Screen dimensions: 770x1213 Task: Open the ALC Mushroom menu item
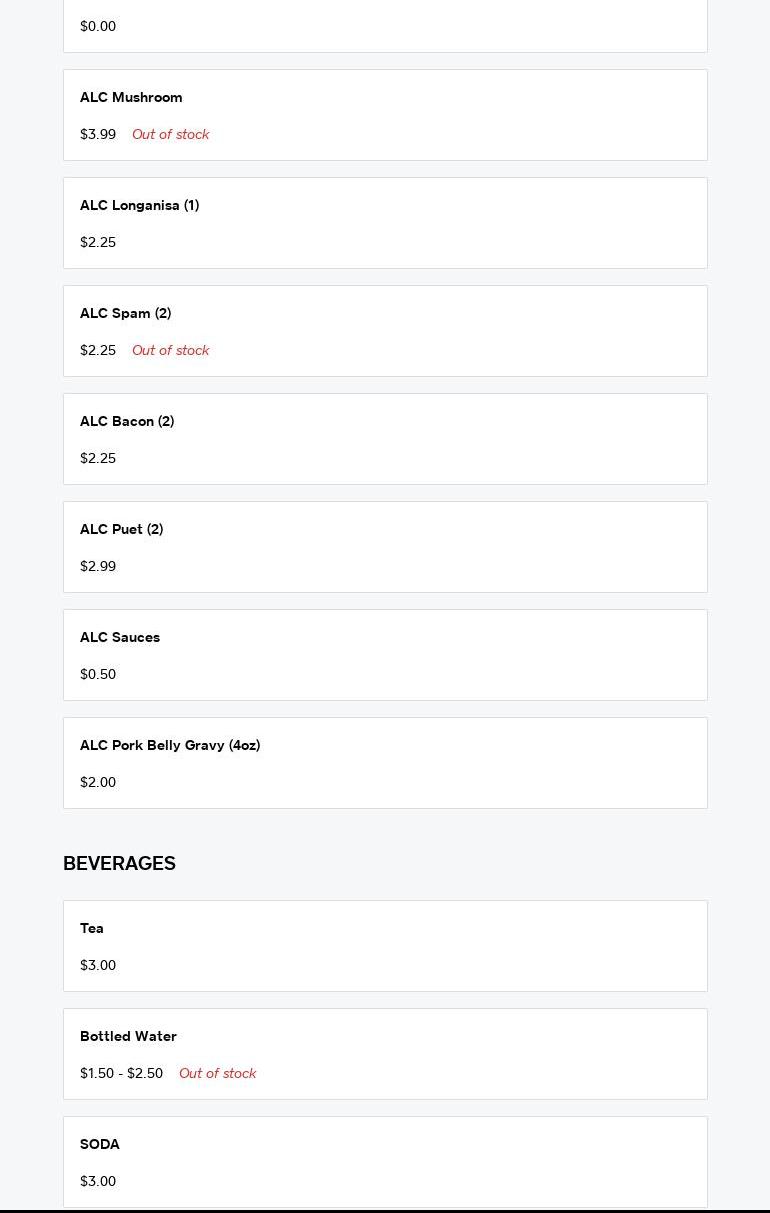coord(131,98)
